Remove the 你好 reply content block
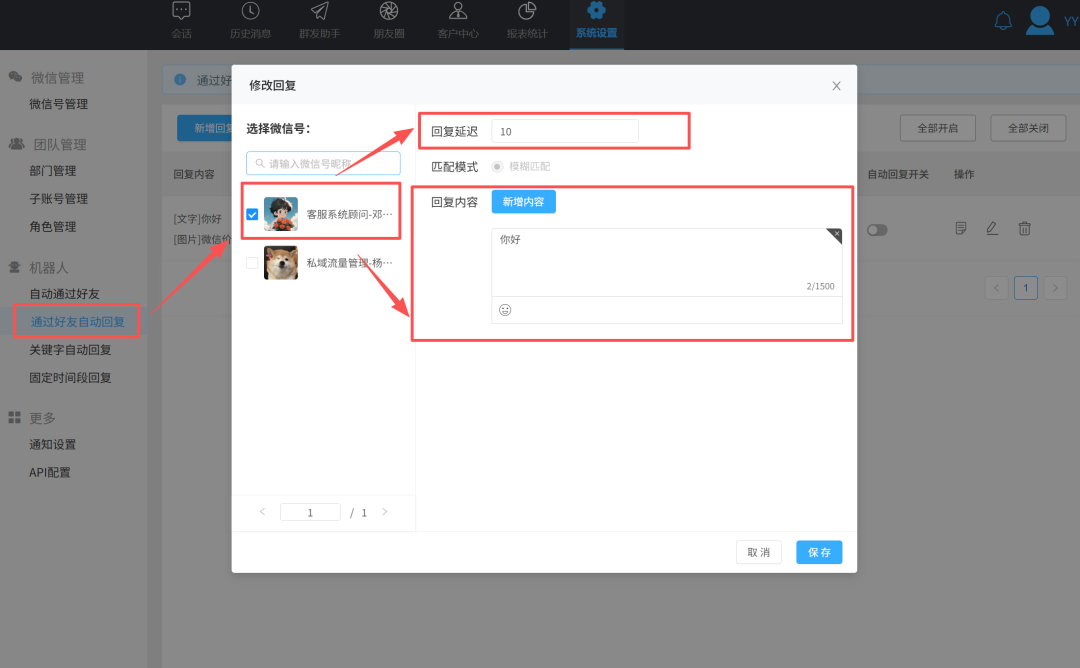The height and width of the screenshot is (668, 1080). tap(835, 235)
